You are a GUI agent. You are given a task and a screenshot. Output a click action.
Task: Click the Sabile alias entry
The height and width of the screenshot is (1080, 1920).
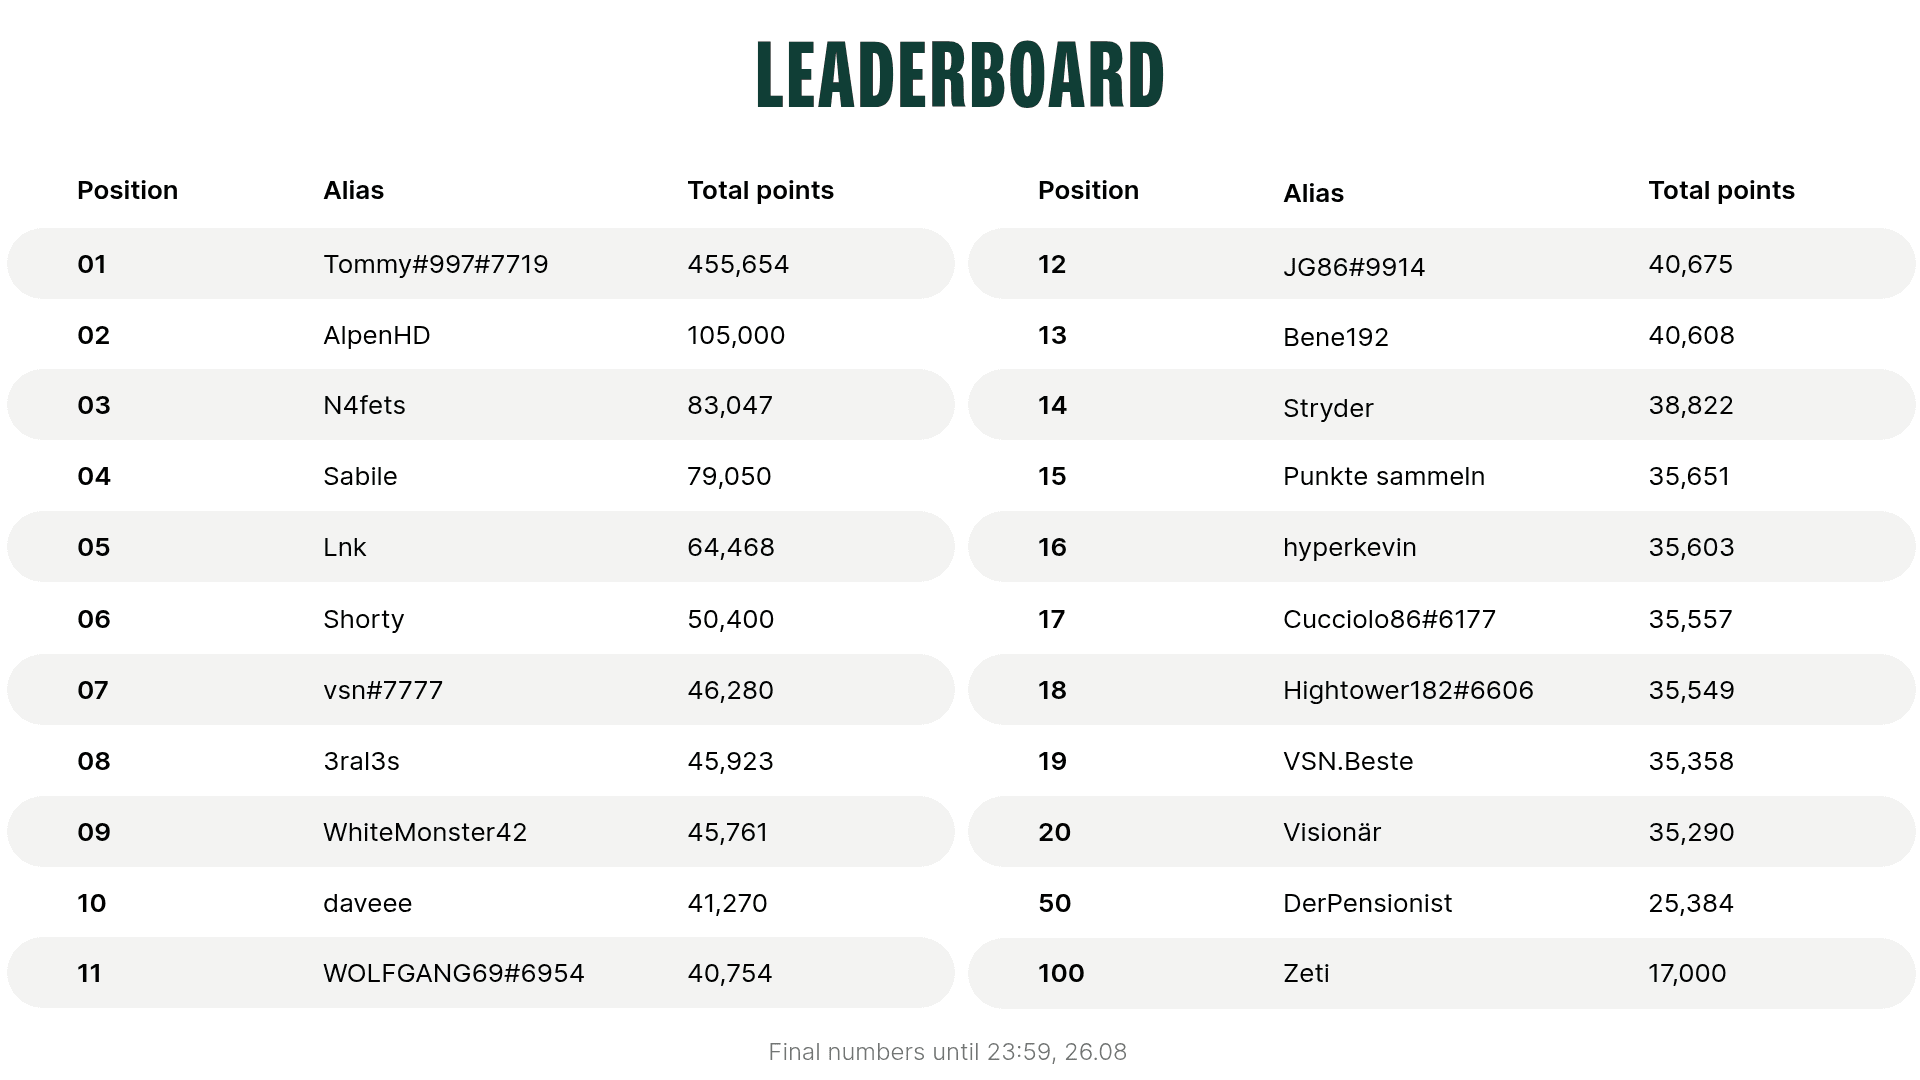point(360,476)
